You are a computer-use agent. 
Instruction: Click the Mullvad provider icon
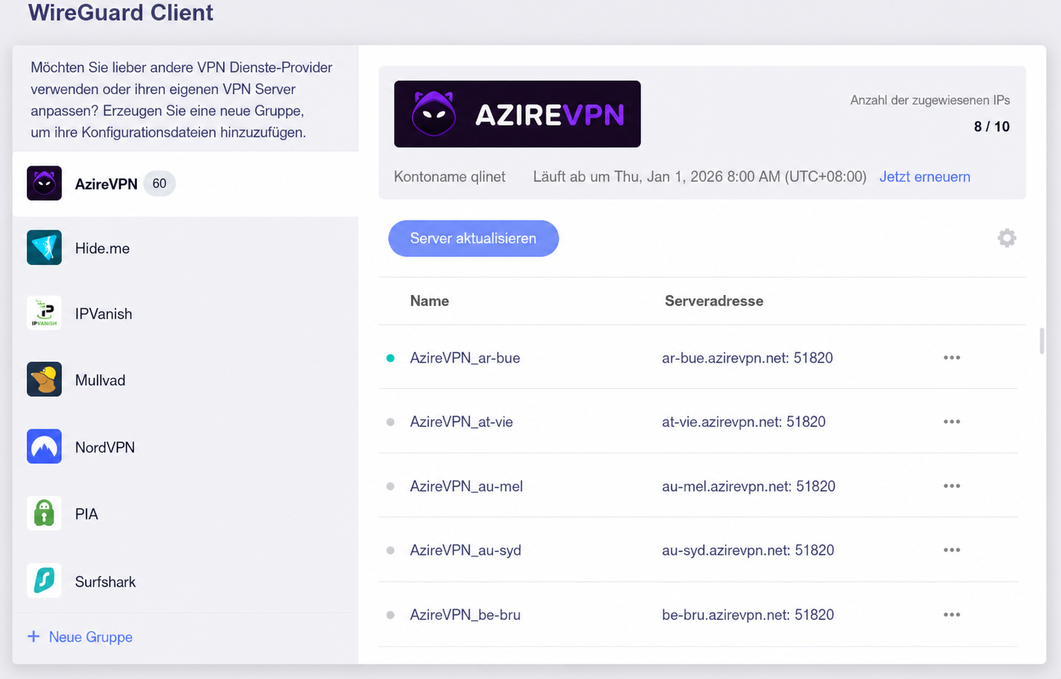click(x=44, y=380)
